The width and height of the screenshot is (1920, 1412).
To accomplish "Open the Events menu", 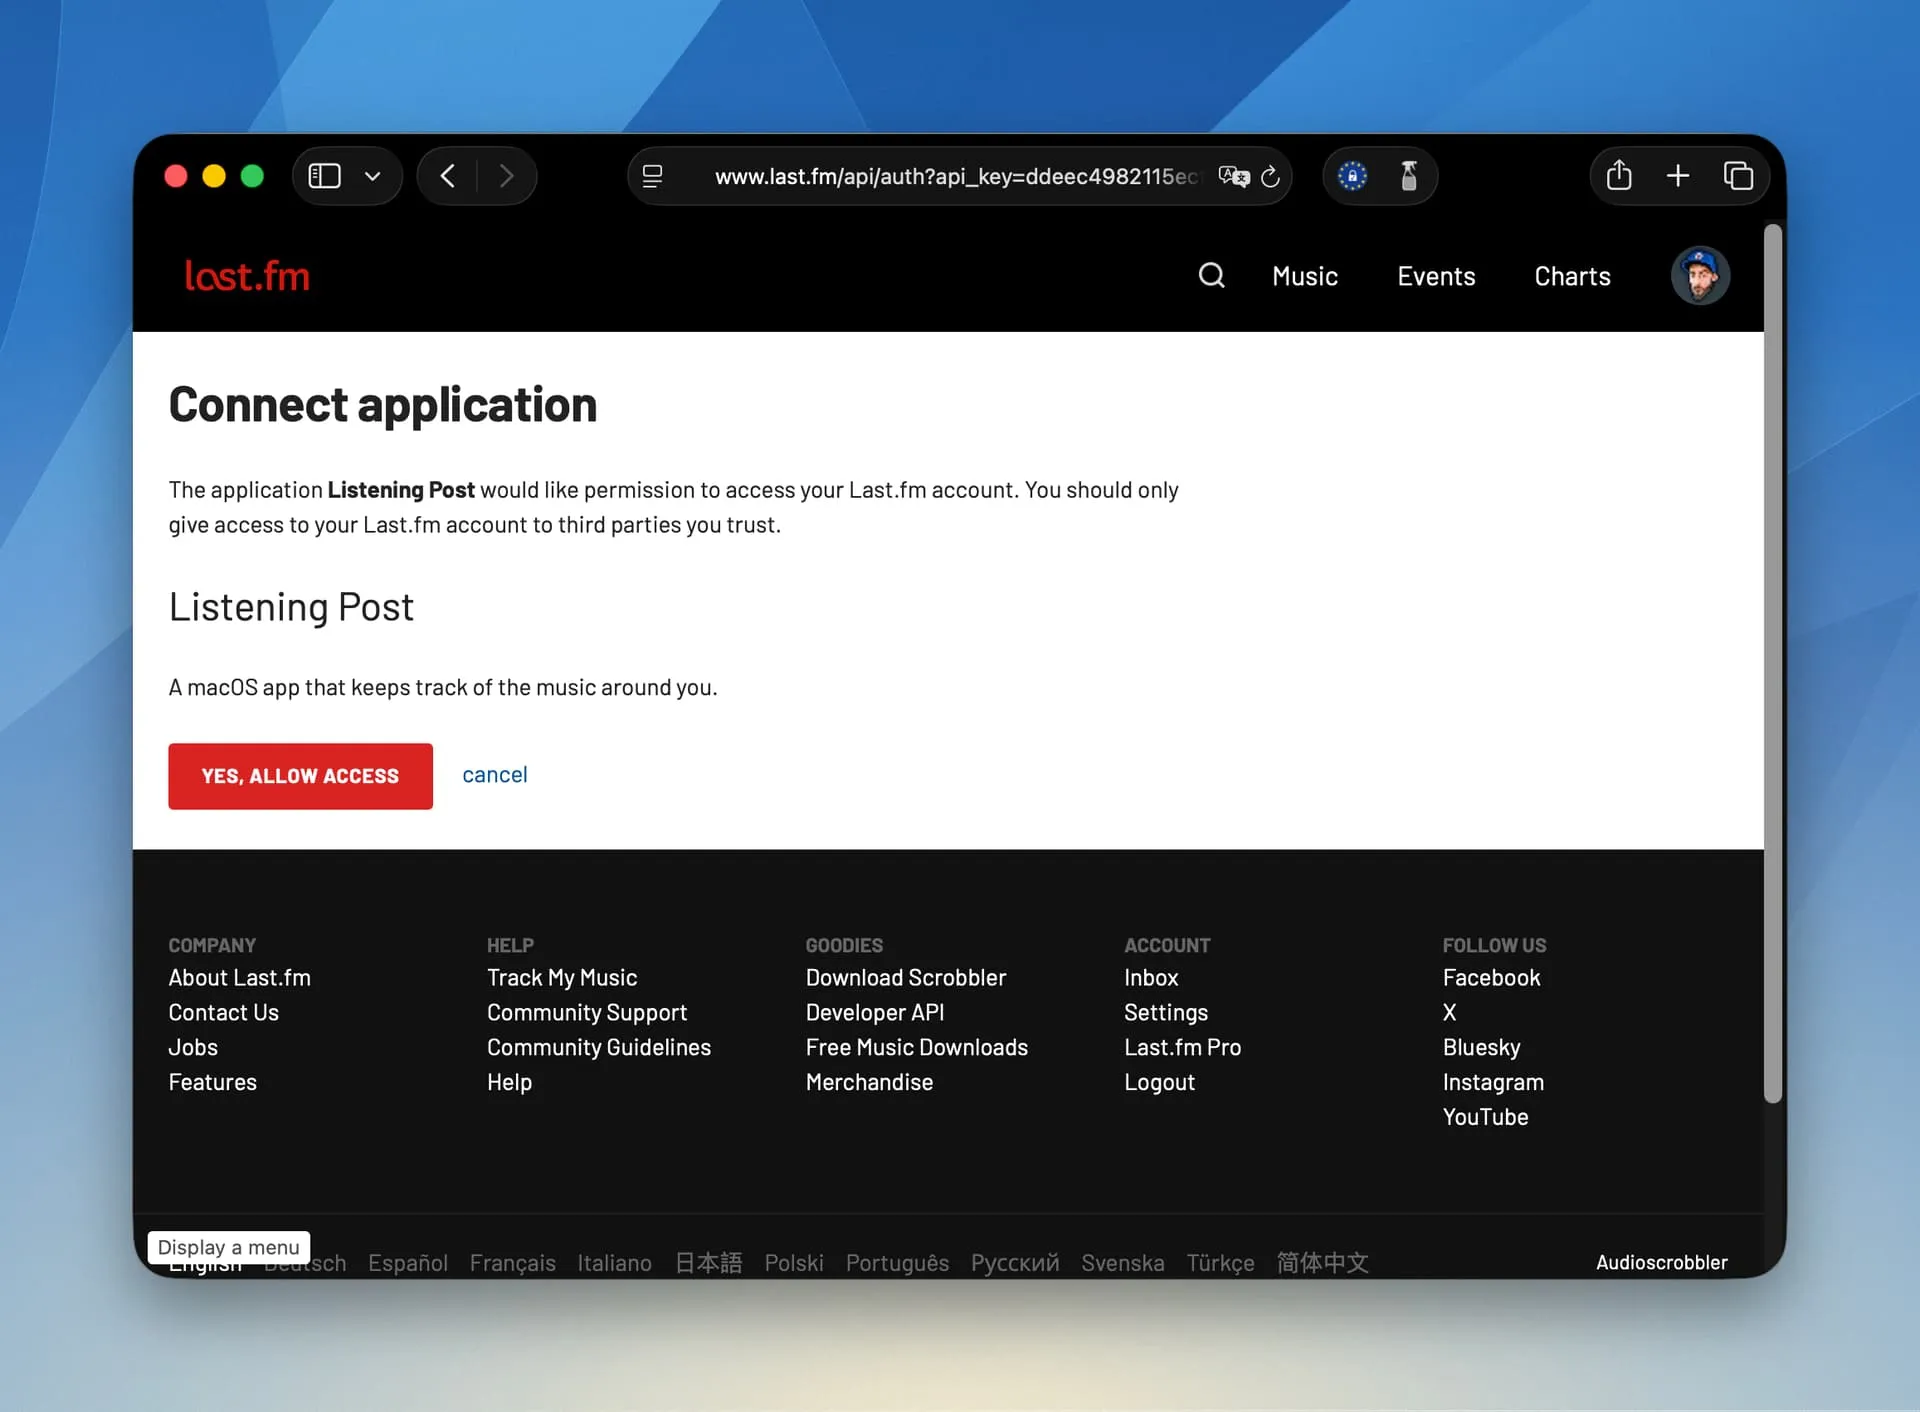I will tap(1436, 276).
